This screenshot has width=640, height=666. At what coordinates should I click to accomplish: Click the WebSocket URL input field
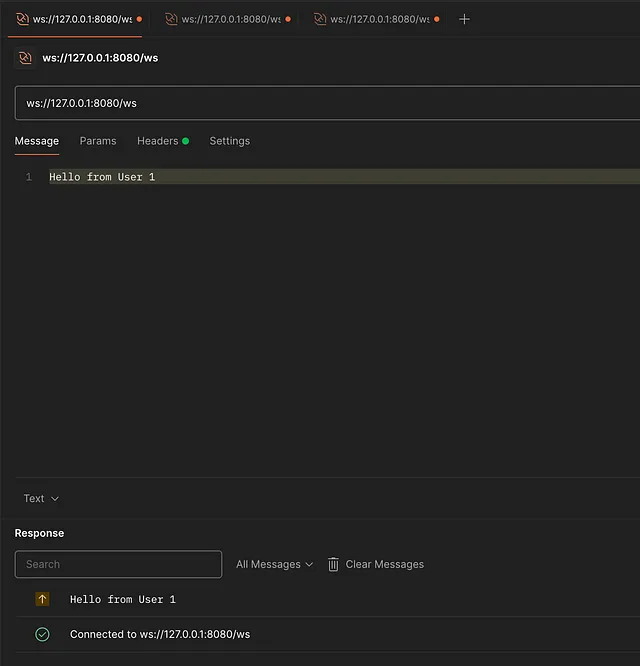tap(326, 103)
